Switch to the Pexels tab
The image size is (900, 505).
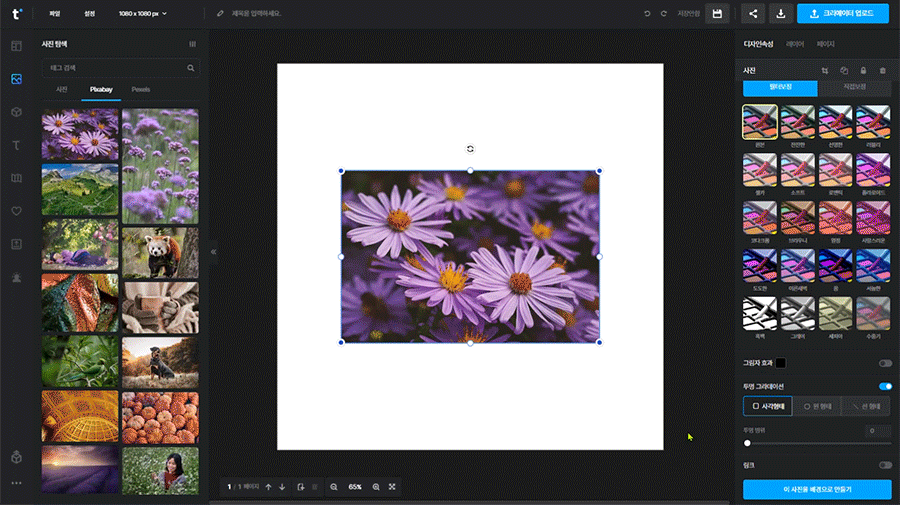click(x=141, y=89)
